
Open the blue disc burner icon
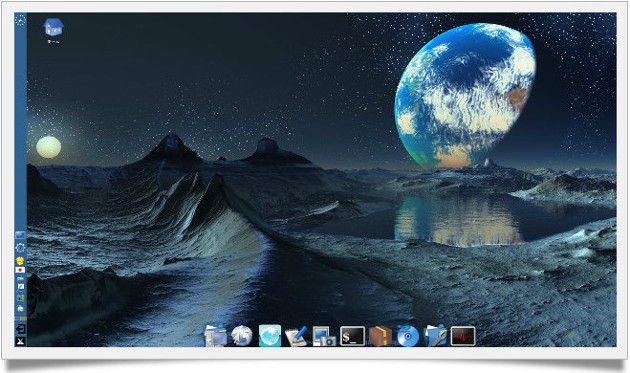tap(408, 336)
